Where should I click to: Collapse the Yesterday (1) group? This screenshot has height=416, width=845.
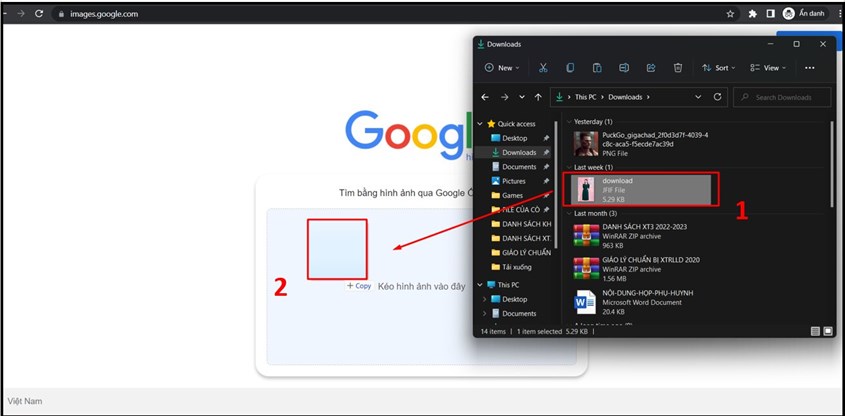coord(569,122)
